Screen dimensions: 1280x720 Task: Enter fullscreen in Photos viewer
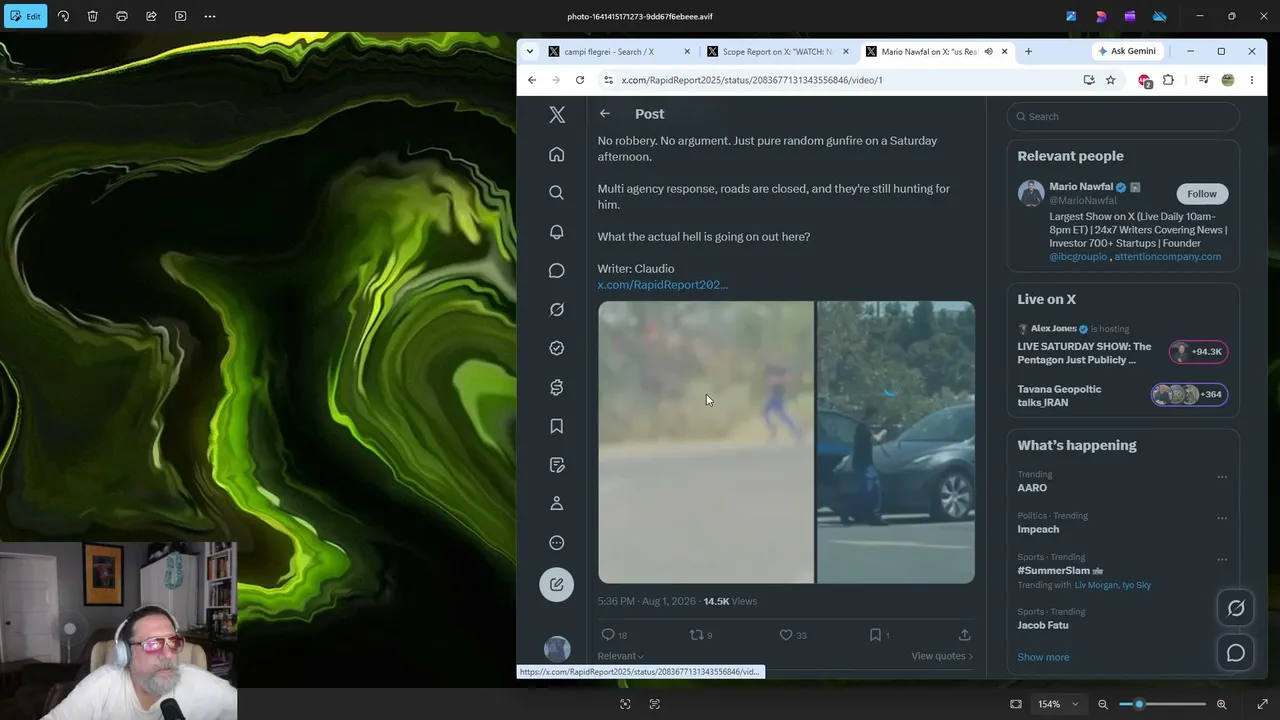coord(1262,704)
